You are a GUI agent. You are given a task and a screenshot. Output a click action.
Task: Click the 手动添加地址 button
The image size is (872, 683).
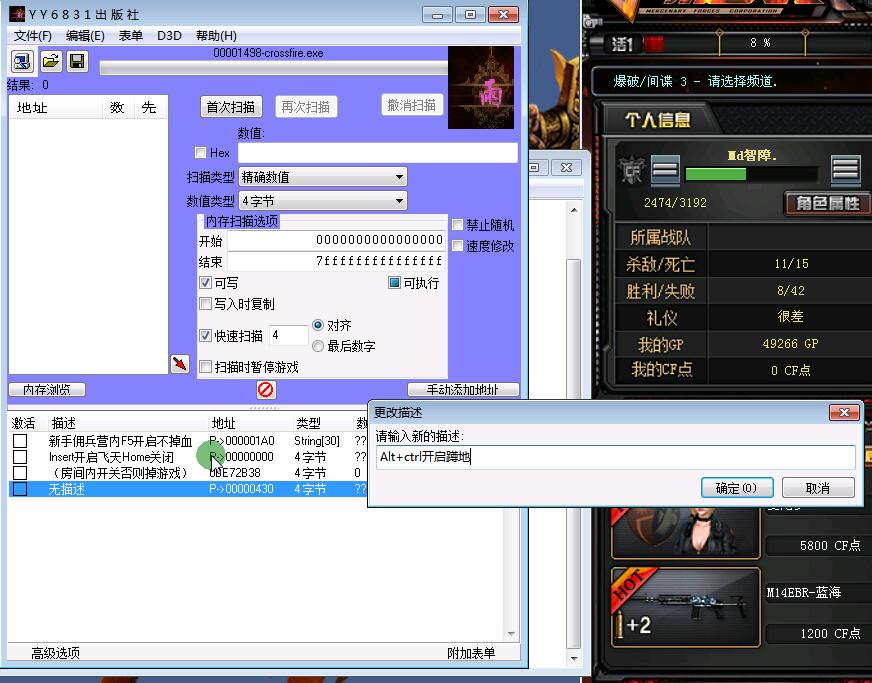pos(463,389)
